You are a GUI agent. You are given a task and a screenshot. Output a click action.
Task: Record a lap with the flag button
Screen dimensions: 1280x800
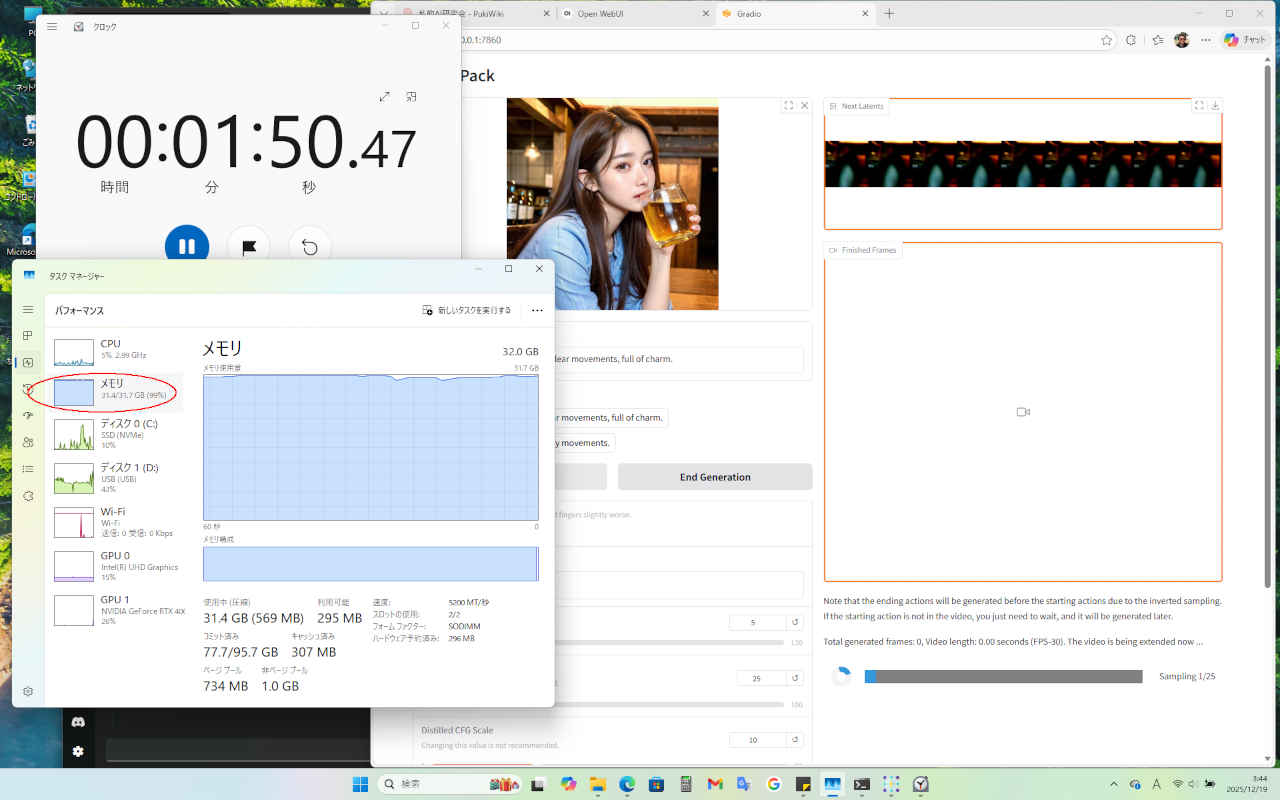(248, 246)
